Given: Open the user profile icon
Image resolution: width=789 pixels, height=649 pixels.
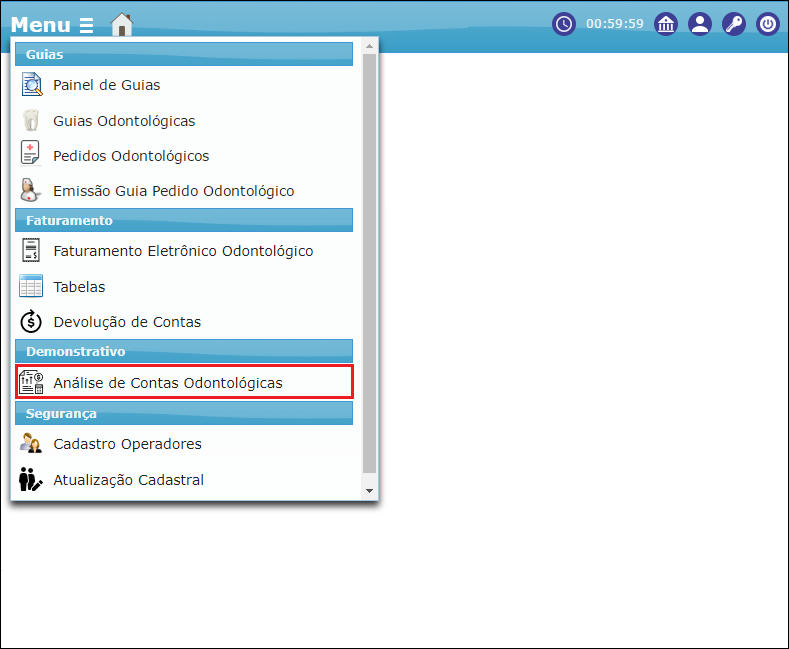Looking at the screenshot, I should 700,24.
